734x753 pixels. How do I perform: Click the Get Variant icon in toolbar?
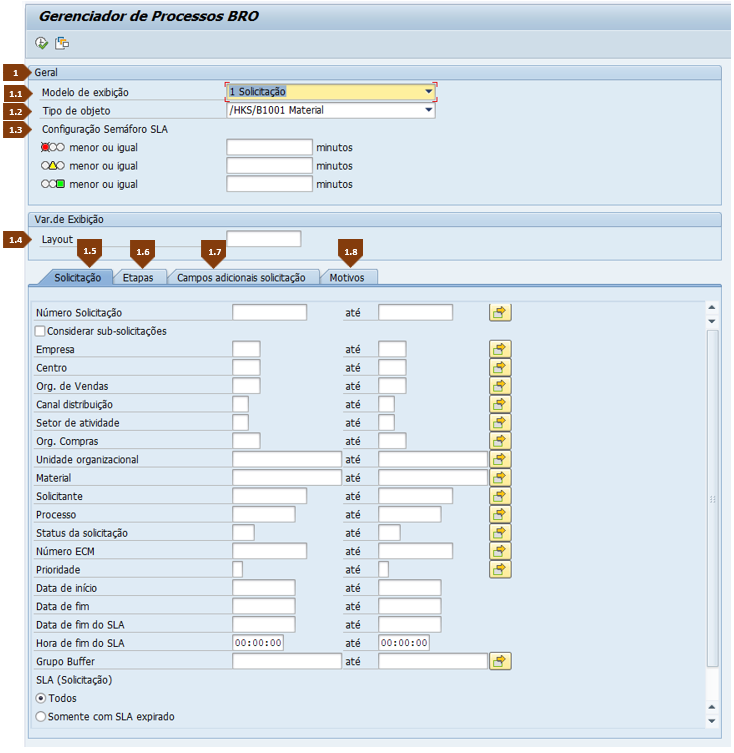62,43
